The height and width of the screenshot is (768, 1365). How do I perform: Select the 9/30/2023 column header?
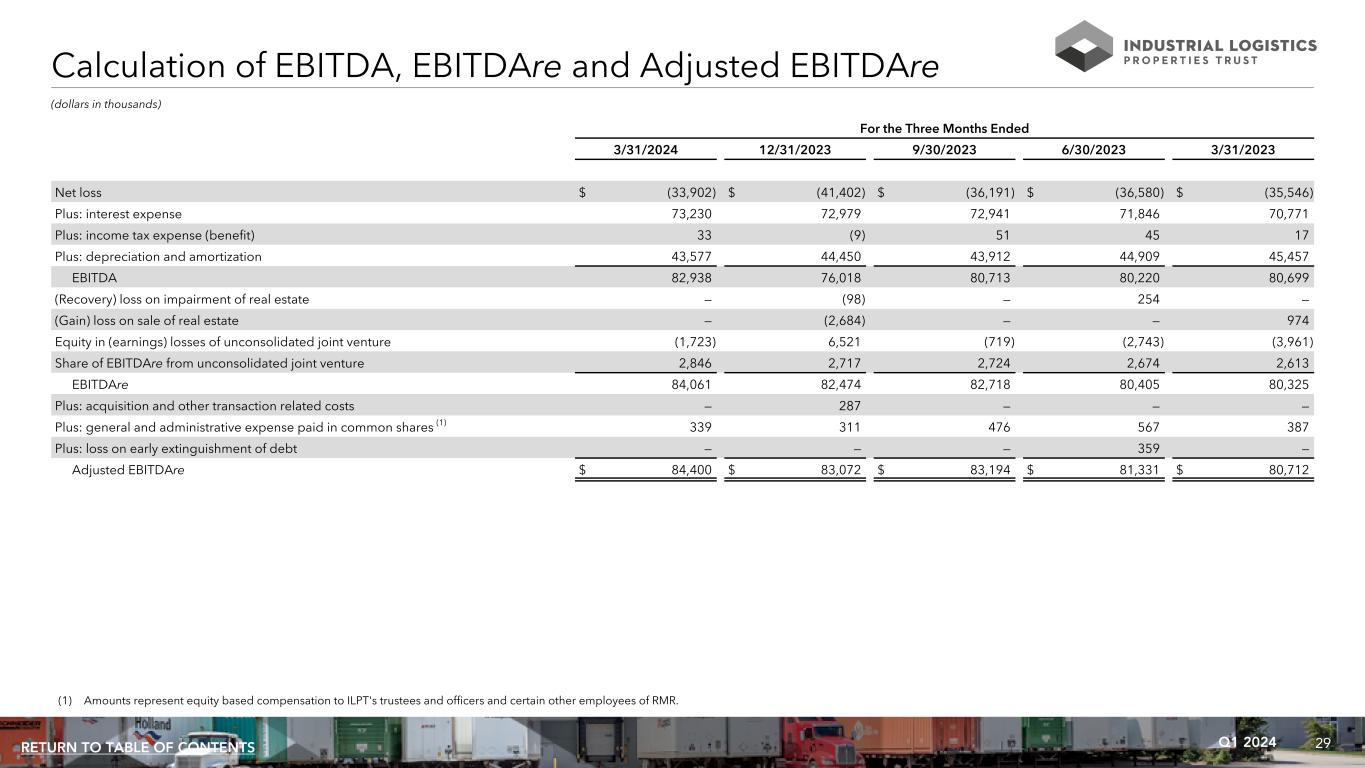(943, 150)
